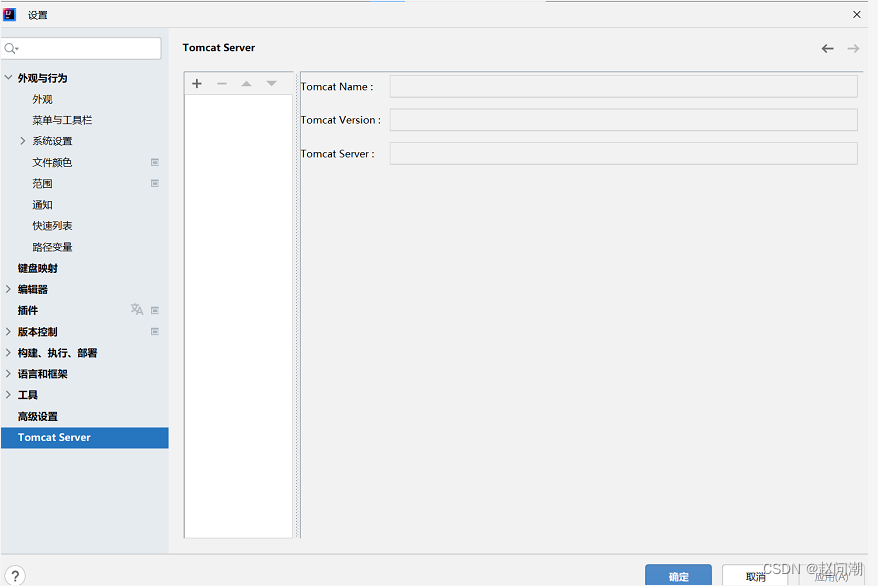Viewport: 878px width, 586px height.
Task: Move server entry down with down arrow
Action: (272, 84)
